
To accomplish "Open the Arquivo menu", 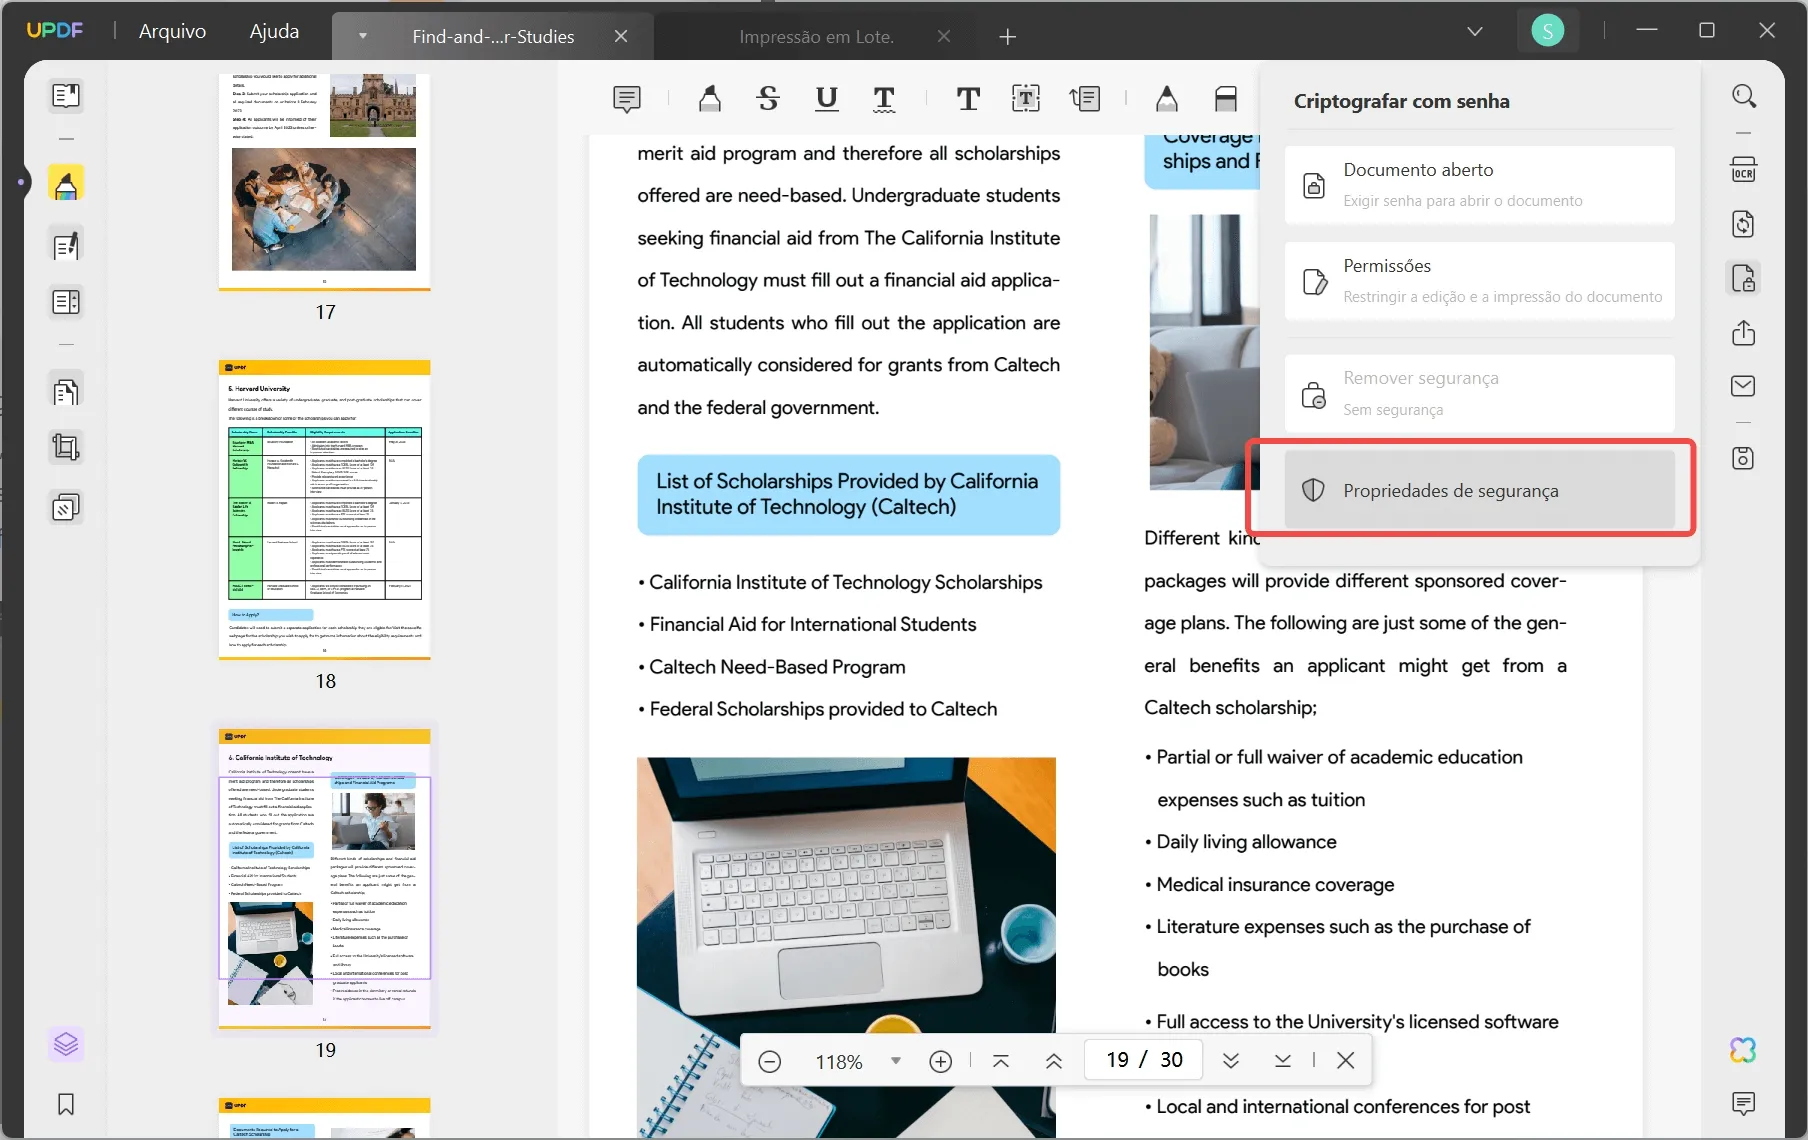I will 172,31.
